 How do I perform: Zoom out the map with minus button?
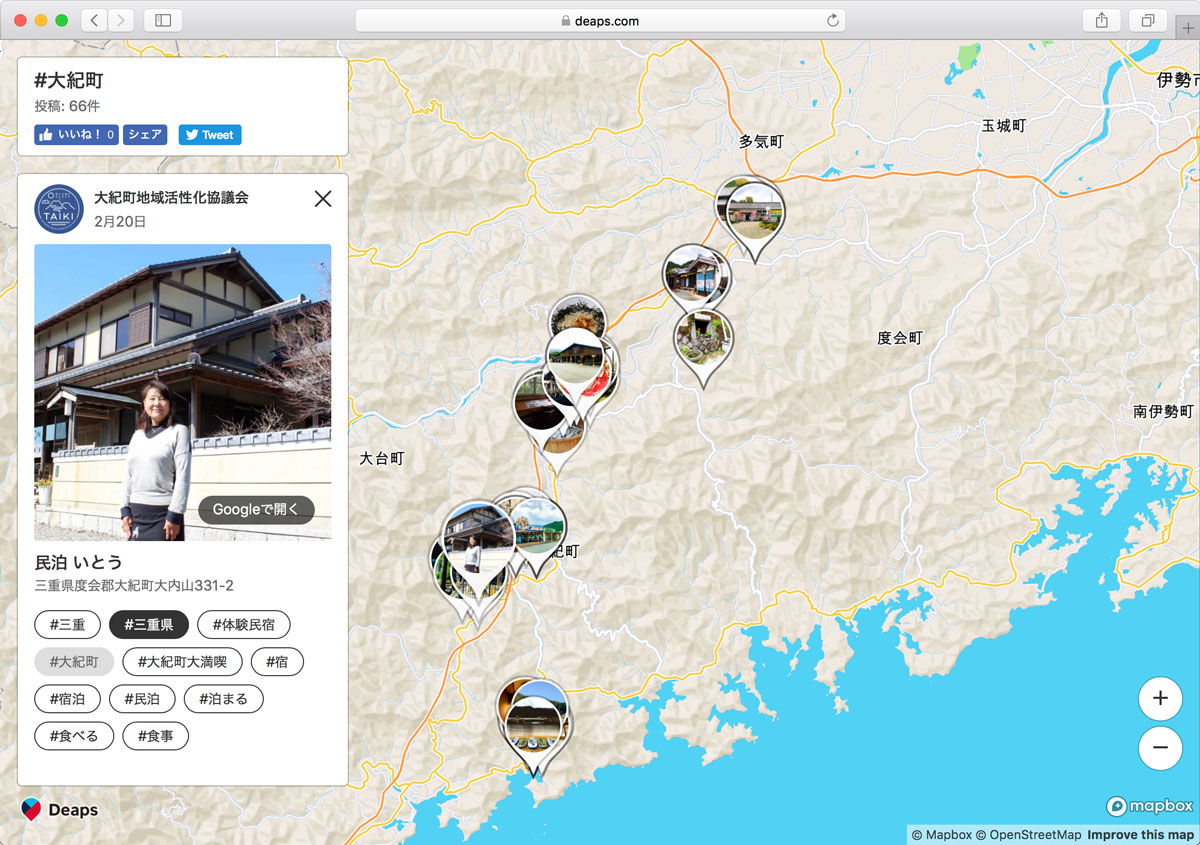pyautogui.click(x=1160, y=747)
